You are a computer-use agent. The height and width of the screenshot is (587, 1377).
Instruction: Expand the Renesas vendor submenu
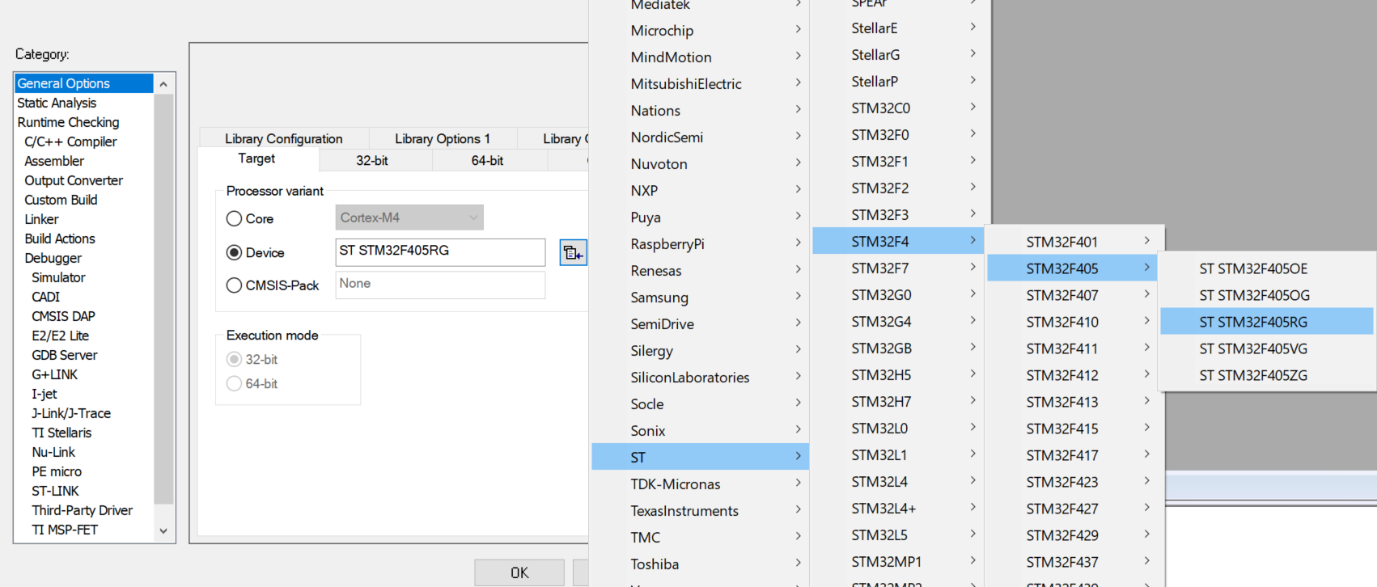pyautogui.click(x=700, y=270)
